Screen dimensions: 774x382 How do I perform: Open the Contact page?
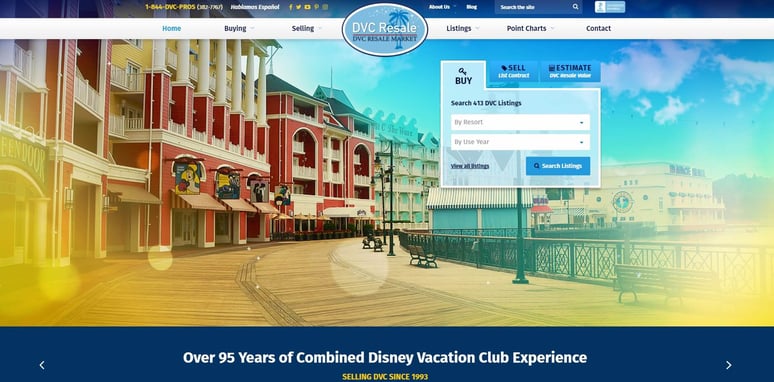(598, 29)
